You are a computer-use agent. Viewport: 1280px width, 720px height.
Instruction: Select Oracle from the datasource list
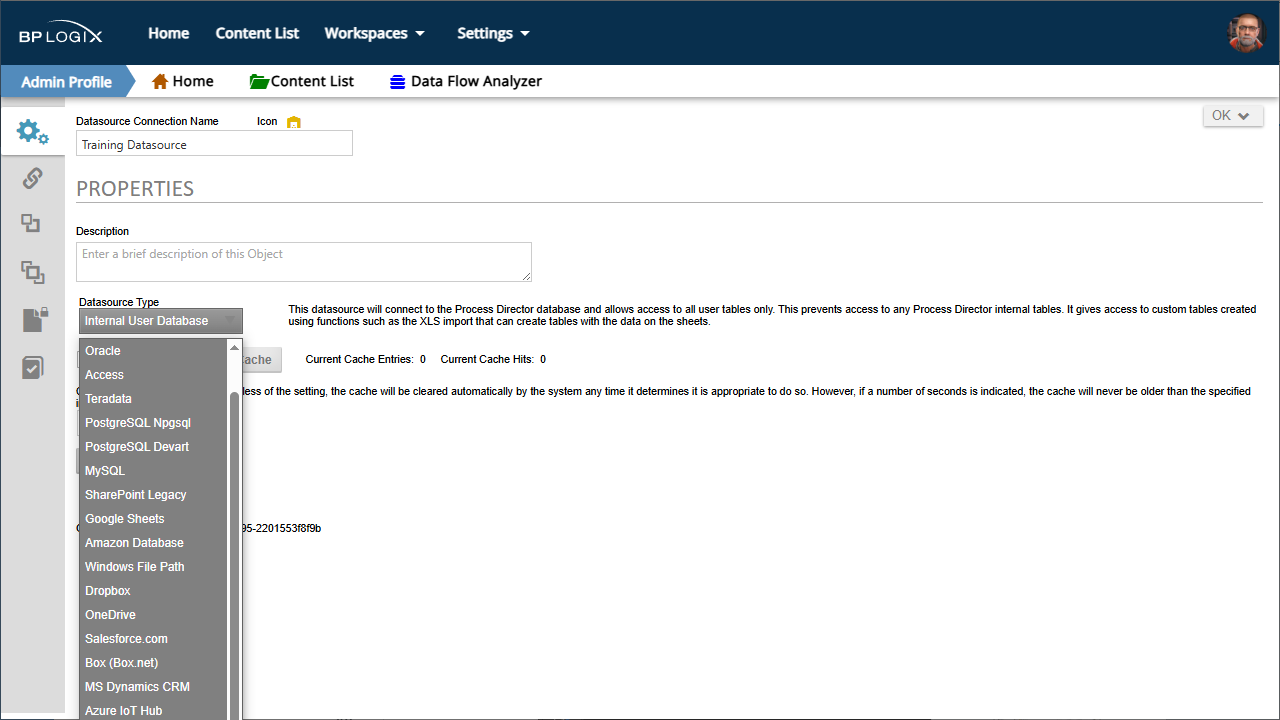pos(154,351)
